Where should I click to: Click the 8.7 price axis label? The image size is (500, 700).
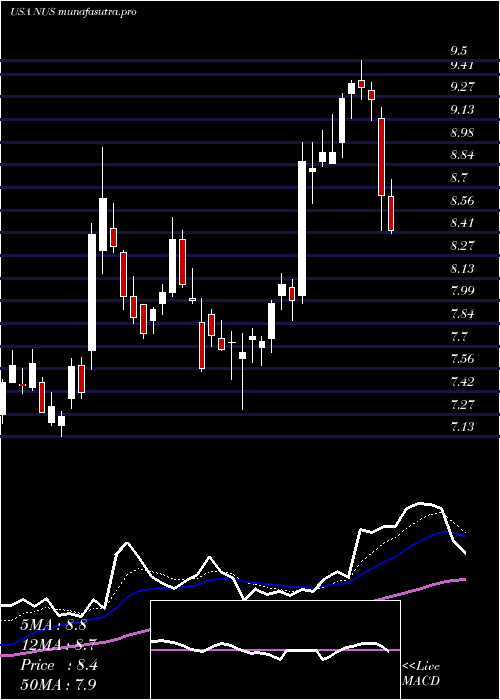point(458,178)
